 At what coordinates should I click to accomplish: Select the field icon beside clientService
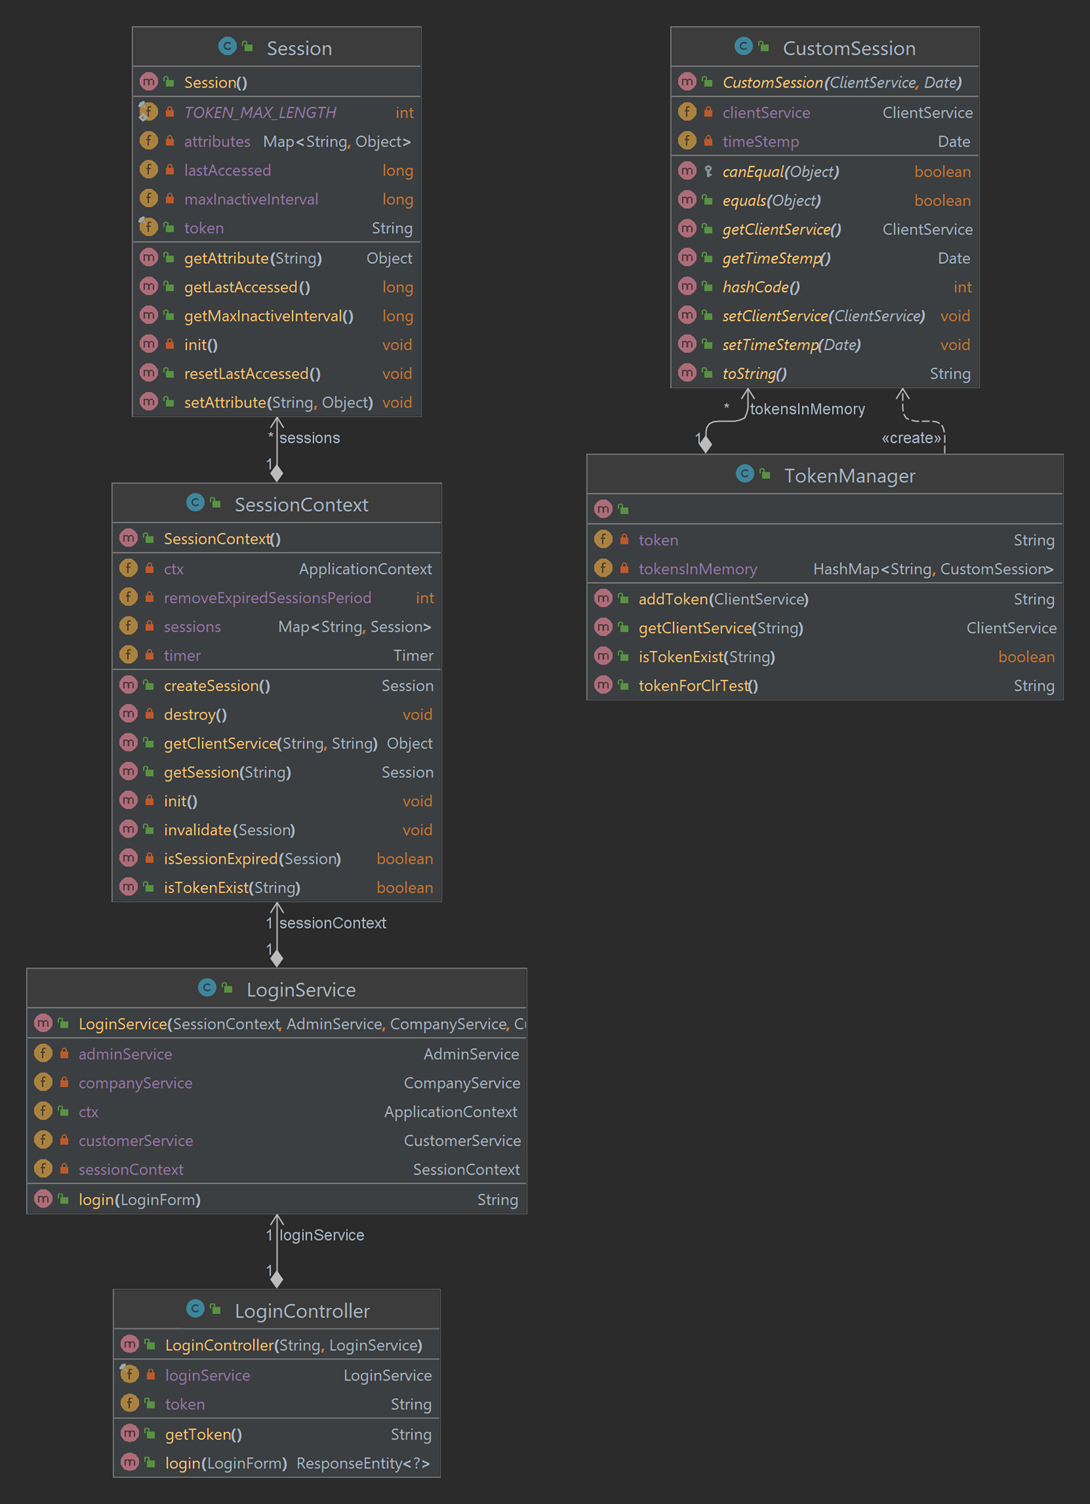688,112
